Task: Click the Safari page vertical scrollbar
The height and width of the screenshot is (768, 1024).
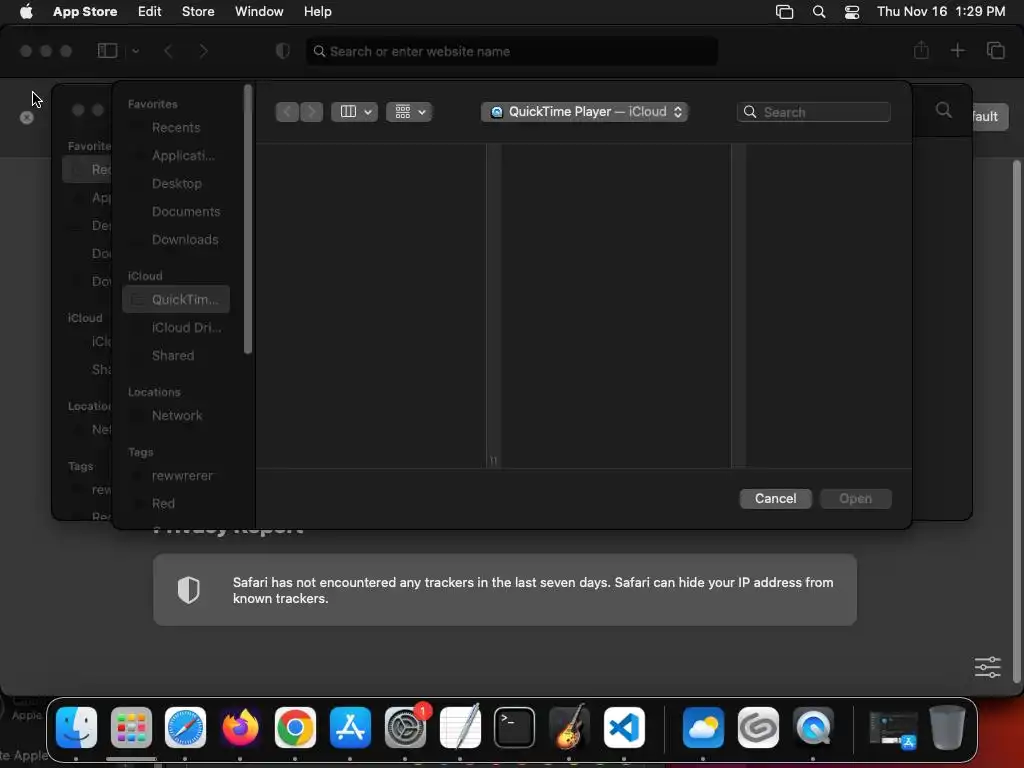Action: (1016, 421)
